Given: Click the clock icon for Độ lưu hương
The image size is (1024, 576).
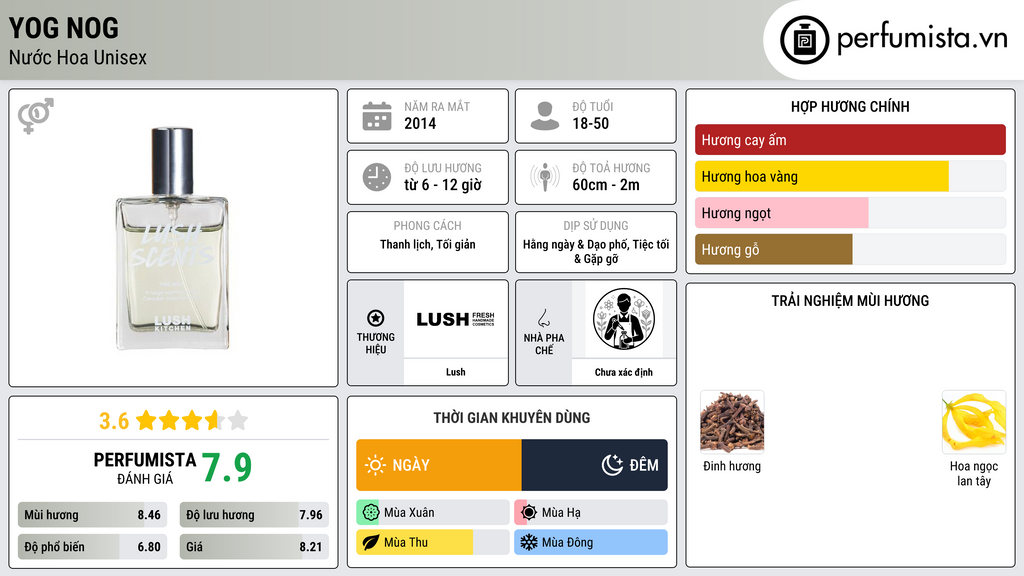Looking at the screenshot, I should [377, 177].
